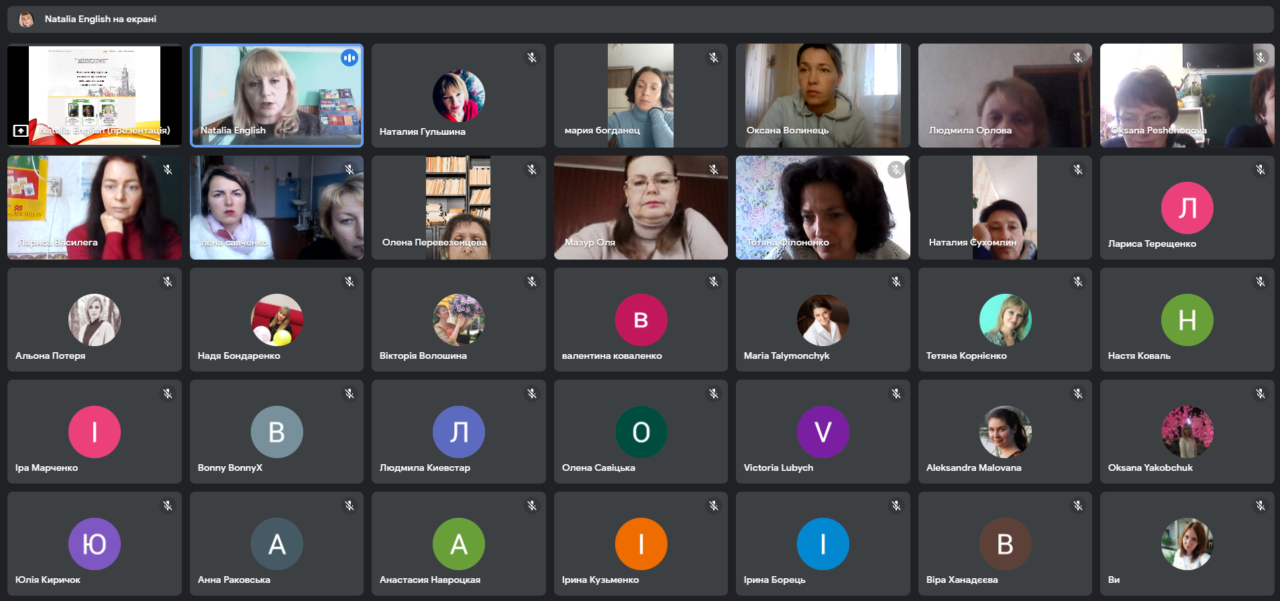Click the Natalia English avatar in the top bar

pyautogui.click(x=26, y=19)
